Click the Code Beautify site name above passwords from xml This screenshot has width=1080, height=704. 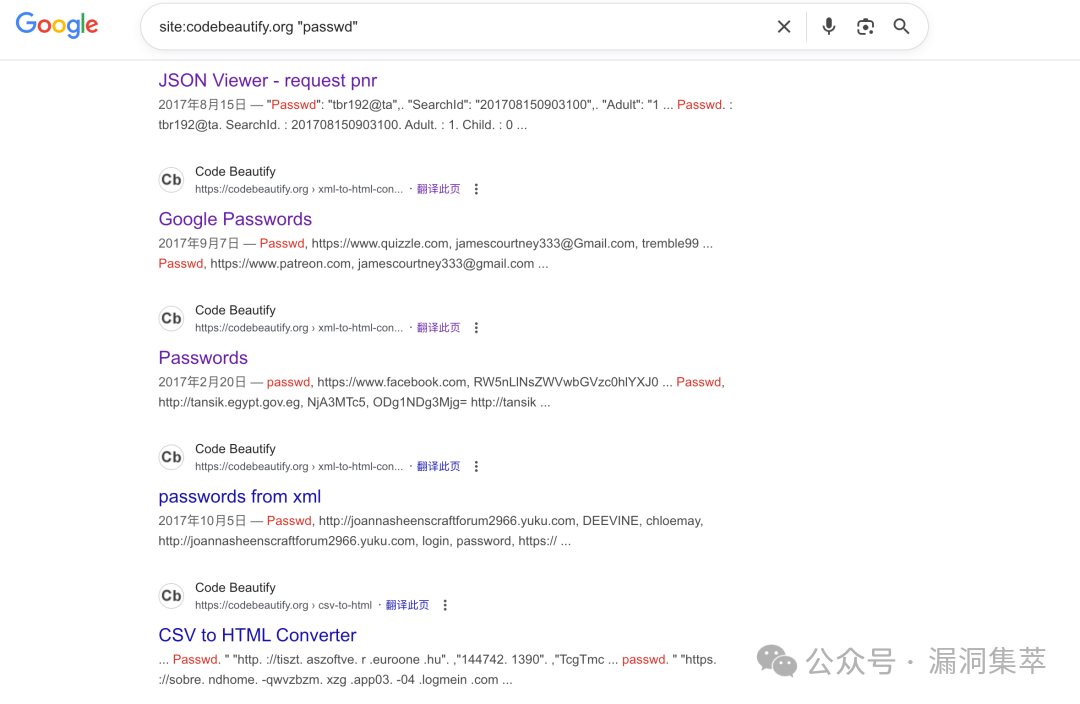coord(235,449)
